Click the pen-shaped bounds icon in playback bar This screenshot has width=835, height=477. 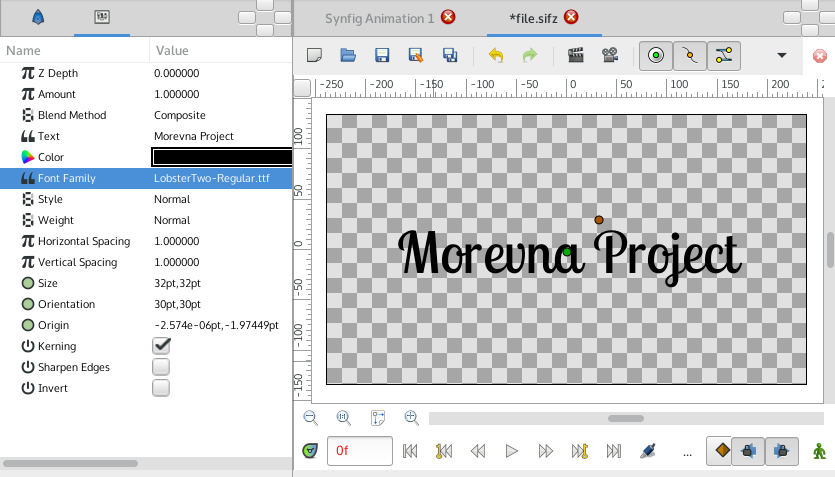(x=648, y=451)
